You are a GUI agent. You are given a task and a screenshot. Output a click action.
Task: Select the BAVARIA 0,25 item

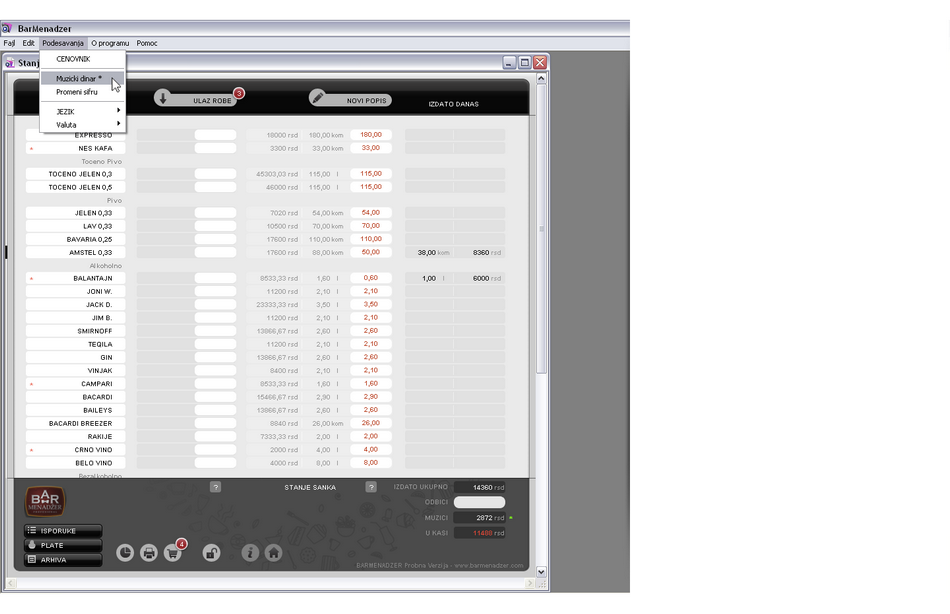(x=76, y=239)
